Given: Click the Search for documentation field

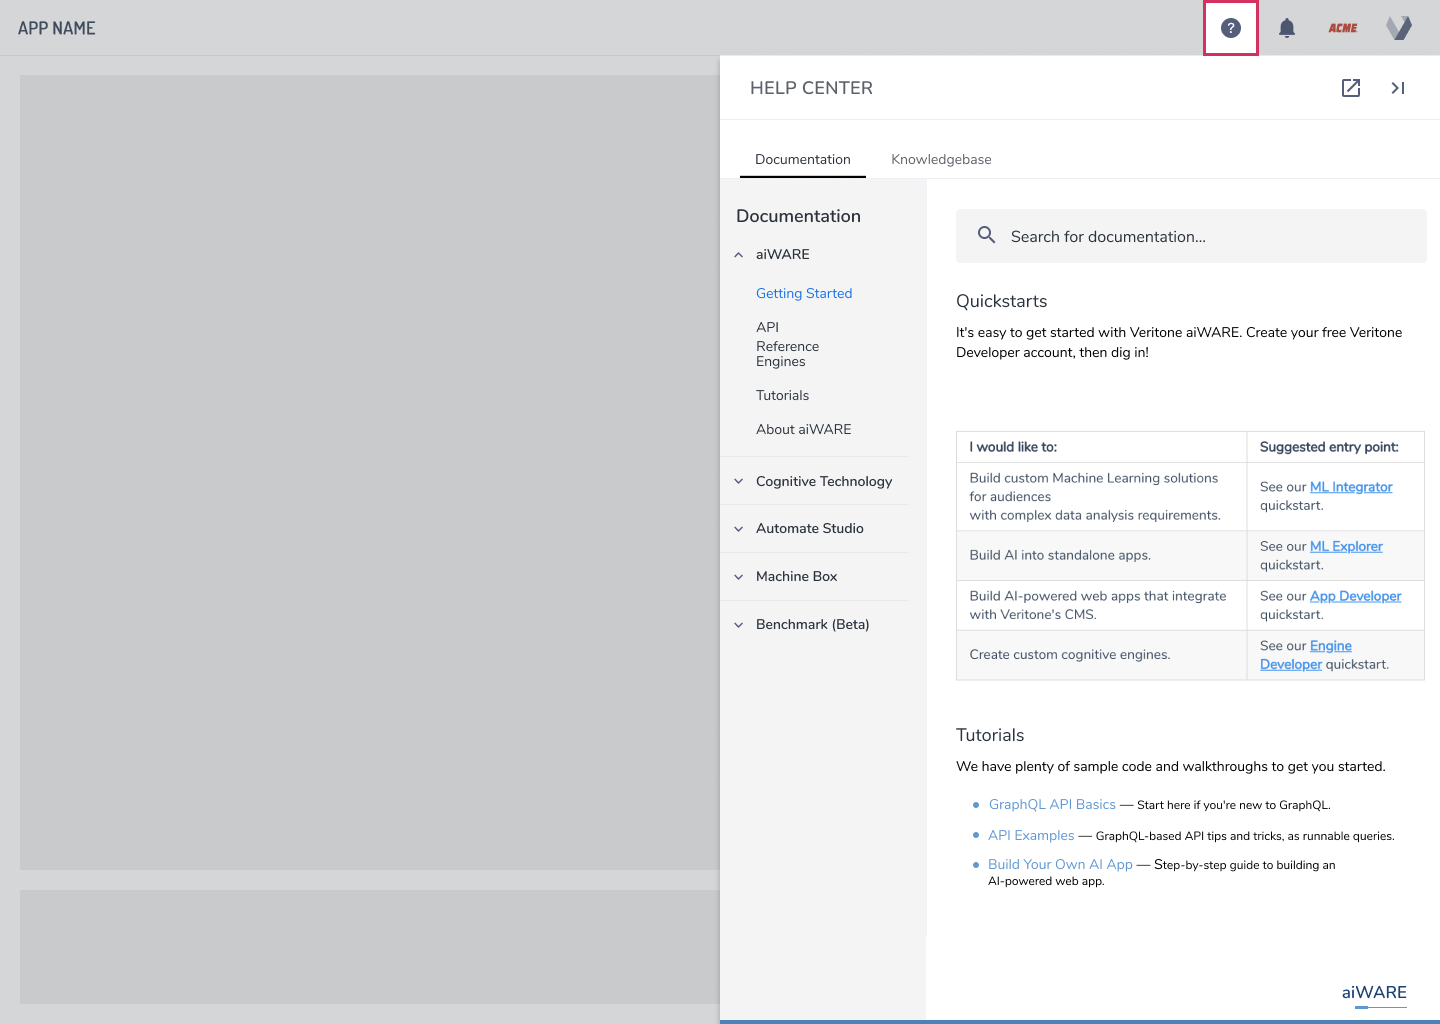Looking at the screenshot, I should [x=1191, y=236].
